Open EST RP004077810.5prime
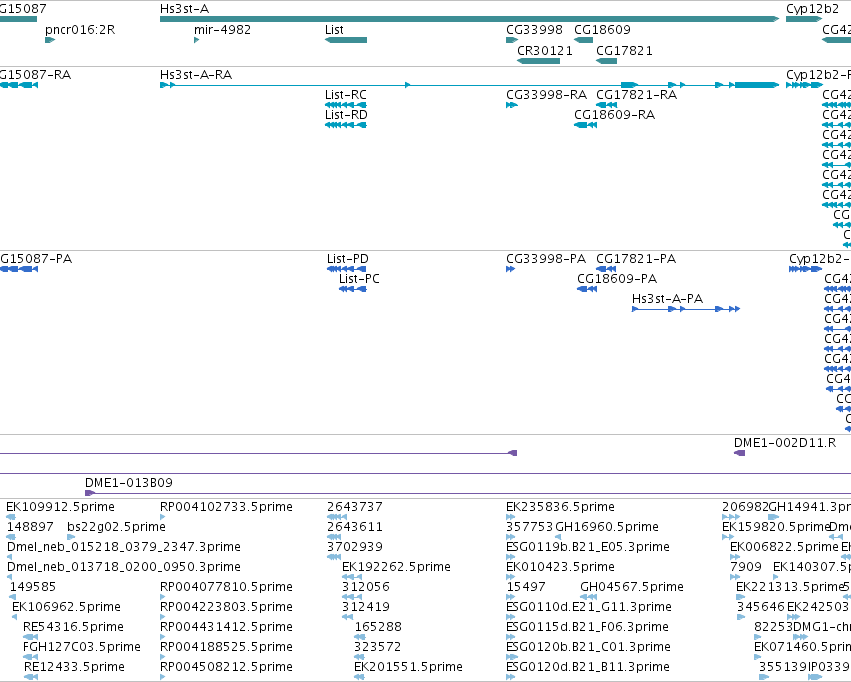 (x=226, y=587)
